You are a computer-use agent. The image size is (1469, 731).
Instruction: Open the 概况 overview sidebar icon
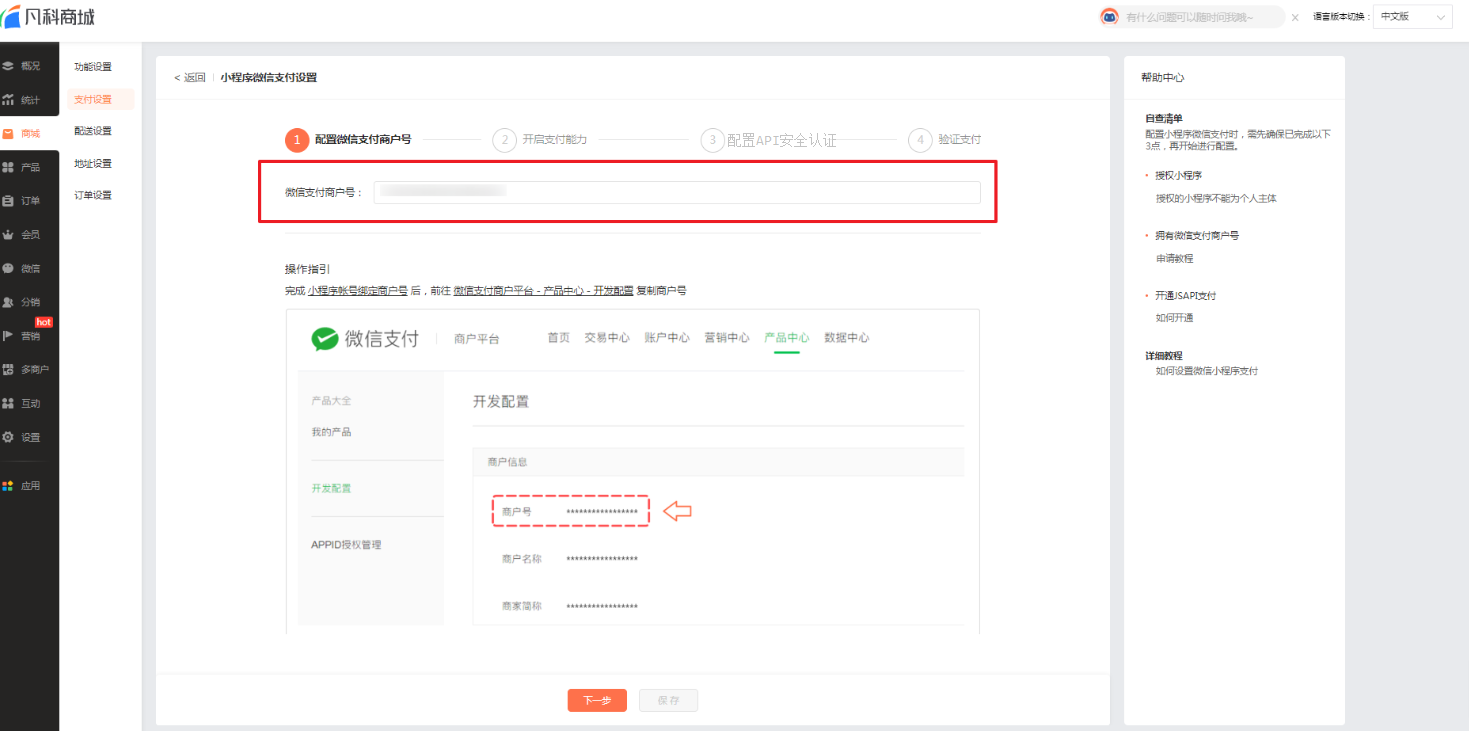[9, 66]
